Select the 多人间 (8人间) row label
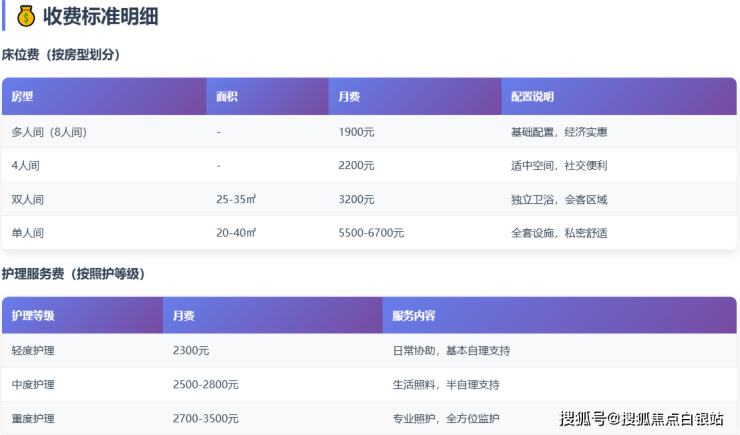The image size is (740, 435). (x=49, y=132)
